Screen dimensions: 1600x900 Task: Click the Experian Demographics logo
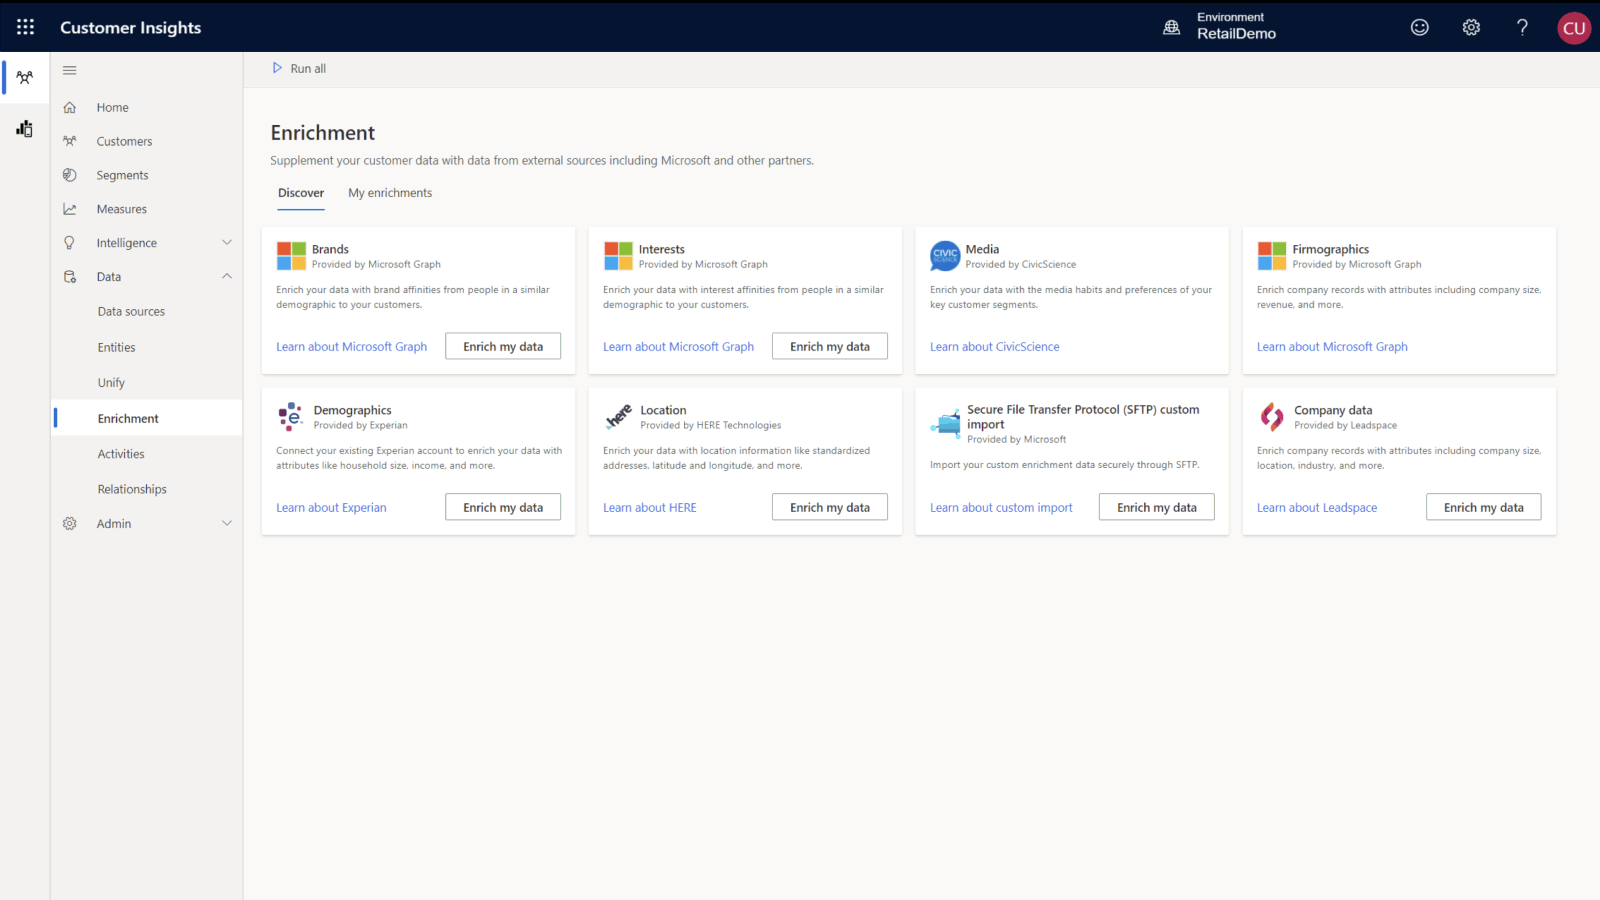[x=291, y=416]
